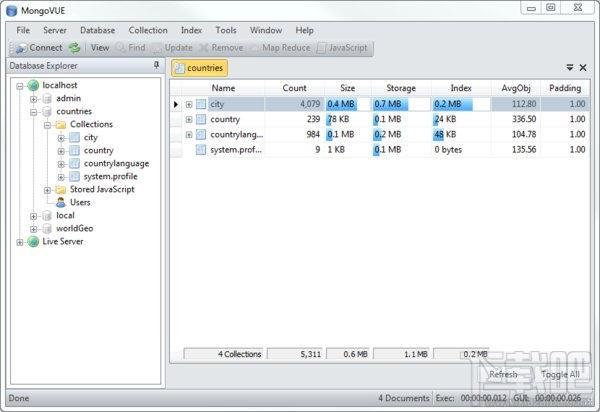
Task: Click the Connect toolbar icon
Action: point(22,48)
